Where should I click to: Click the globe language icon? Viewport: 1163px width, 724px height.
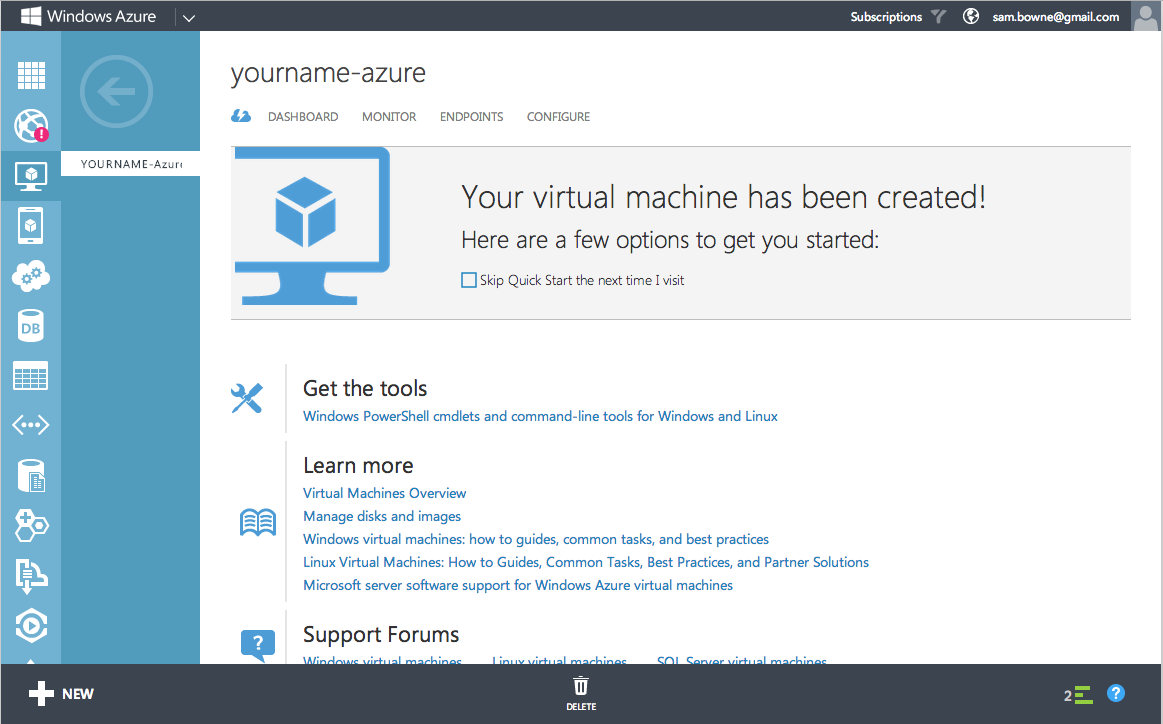pos(971,16)
